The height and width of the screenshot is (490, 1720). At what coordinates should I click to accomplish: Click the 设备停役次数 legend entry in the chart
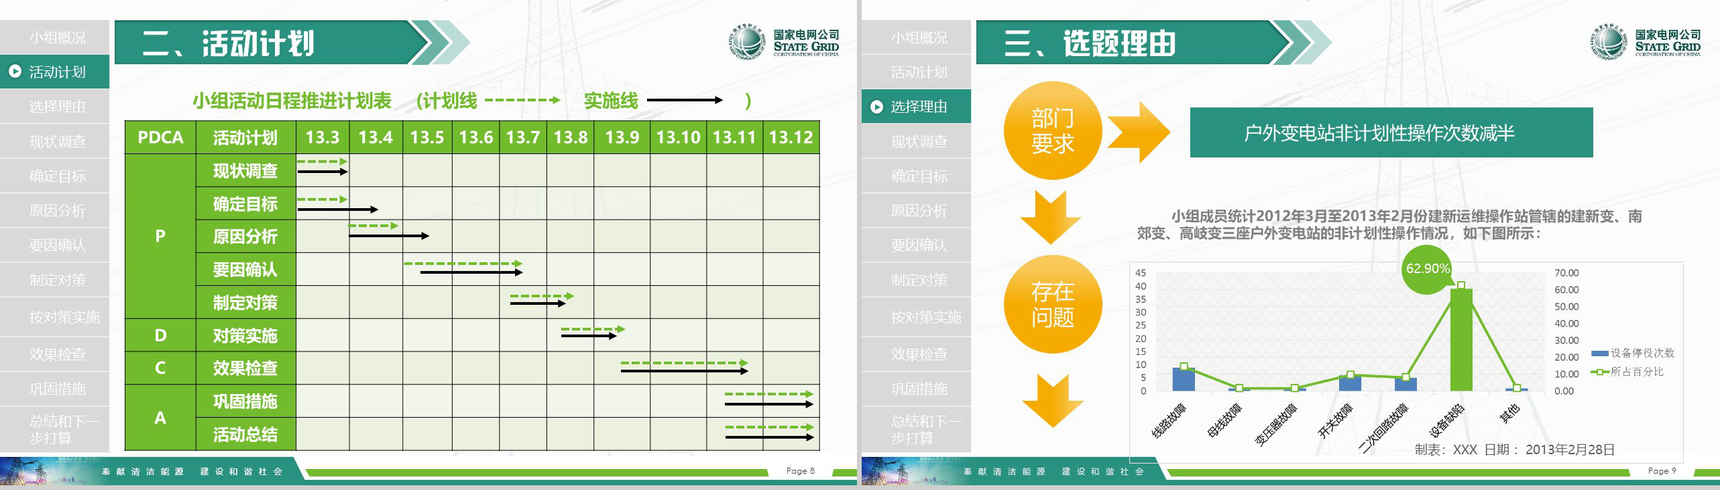tap(1633, 353)
